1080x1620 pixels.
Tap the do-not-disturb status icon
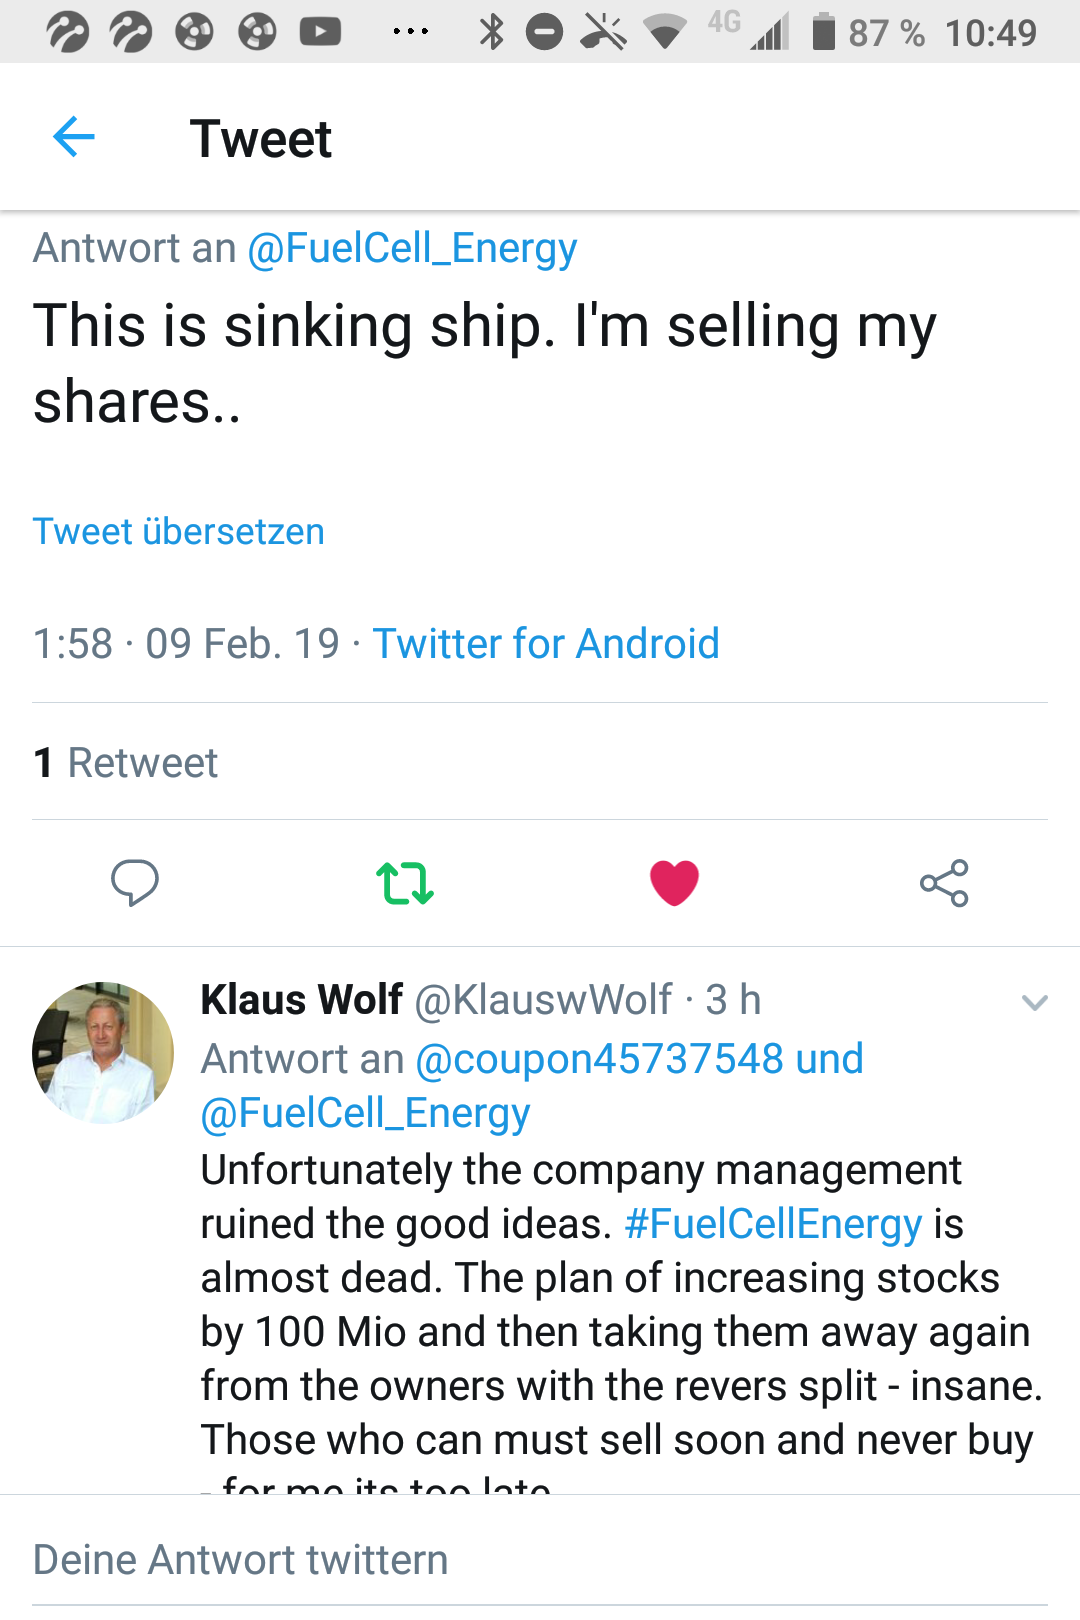[x=545, y=32]
